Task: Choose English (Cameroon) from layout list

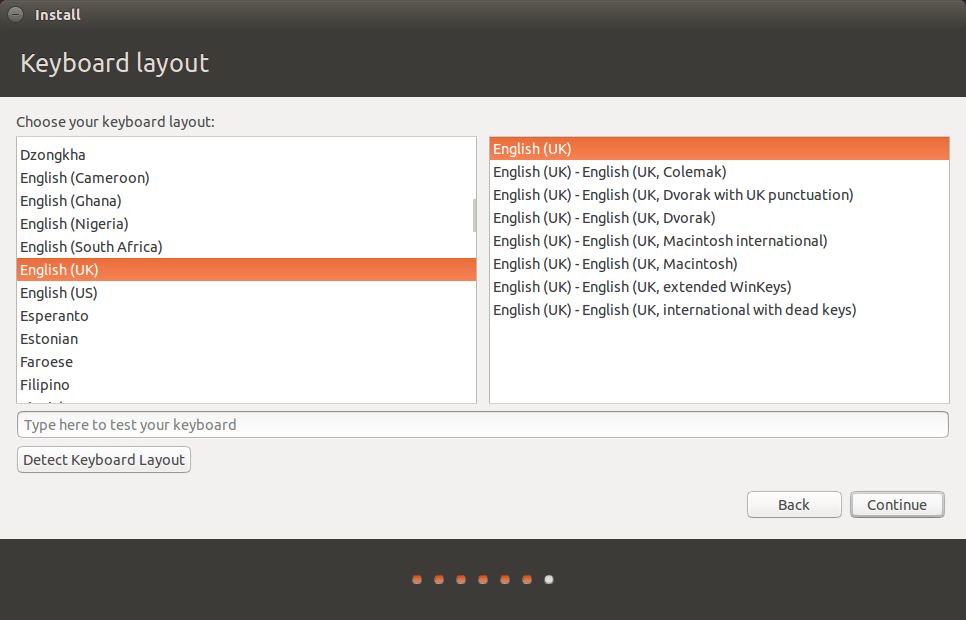Action: (246, 177)
